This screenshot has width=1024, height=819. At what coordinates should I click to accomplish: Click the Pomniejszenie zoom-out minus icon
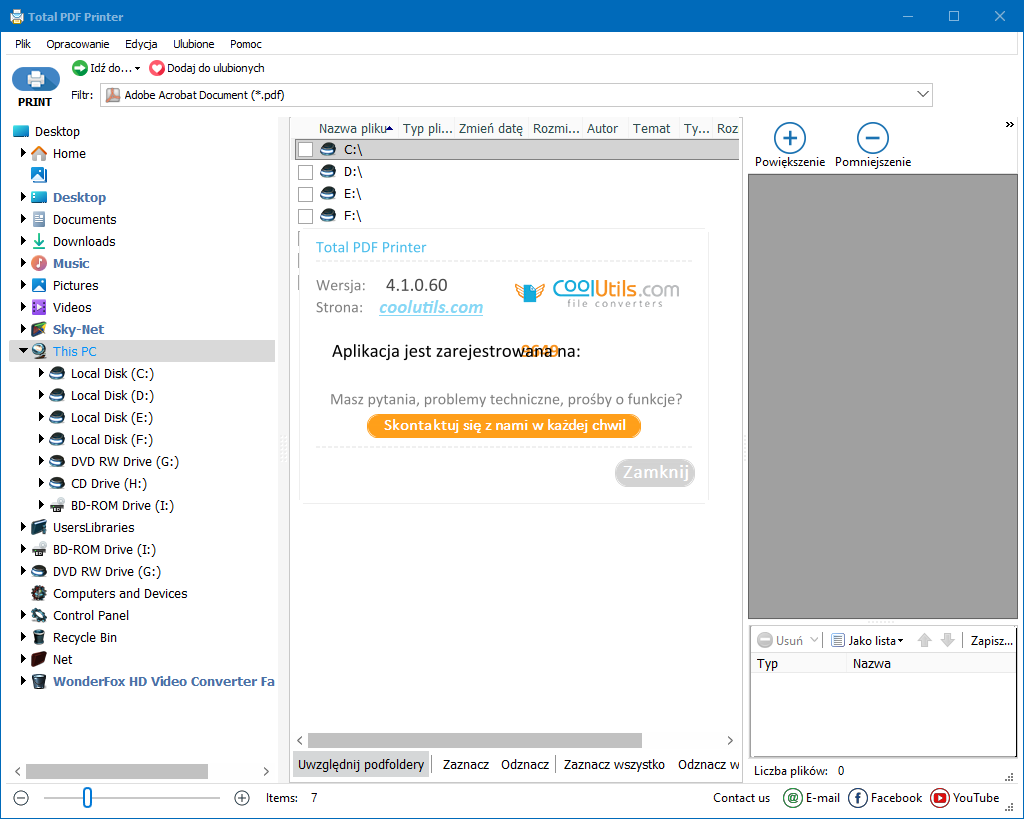coord(872,138)
